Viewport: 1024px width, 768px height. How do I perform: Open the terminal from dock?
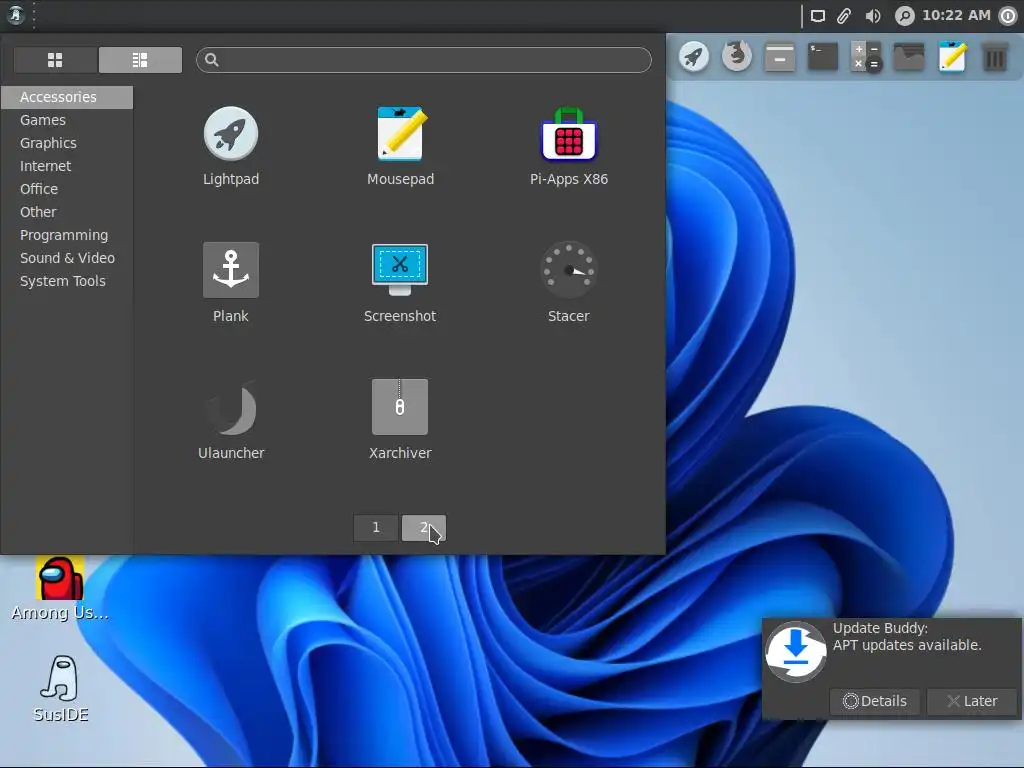pyautogui.click(x=823, y=57)
